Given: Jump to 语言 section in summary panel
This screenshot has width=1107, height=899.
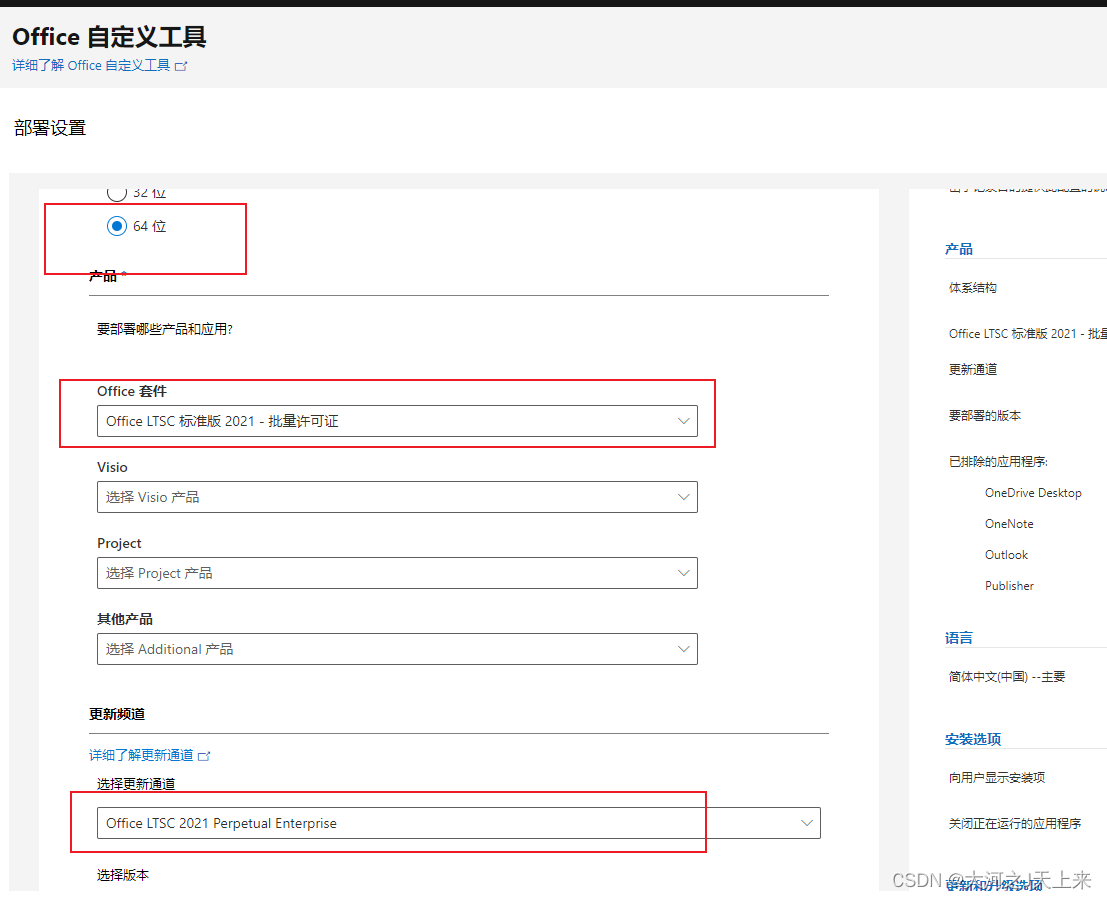Looking at the screenshot, I should coord(959,638).
